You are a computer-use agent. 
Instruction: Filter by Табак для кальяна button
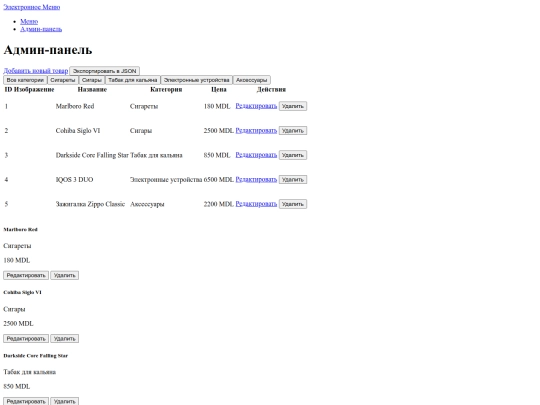(x=133, y=80)
